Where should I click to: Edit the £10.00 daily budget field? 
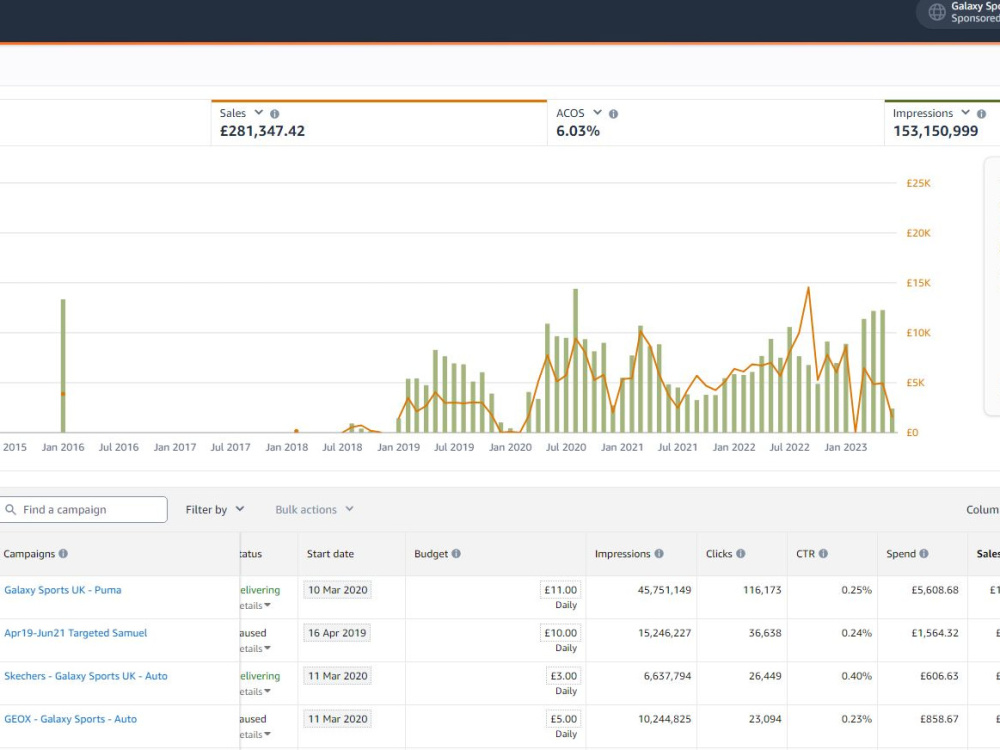coord(561,633)
